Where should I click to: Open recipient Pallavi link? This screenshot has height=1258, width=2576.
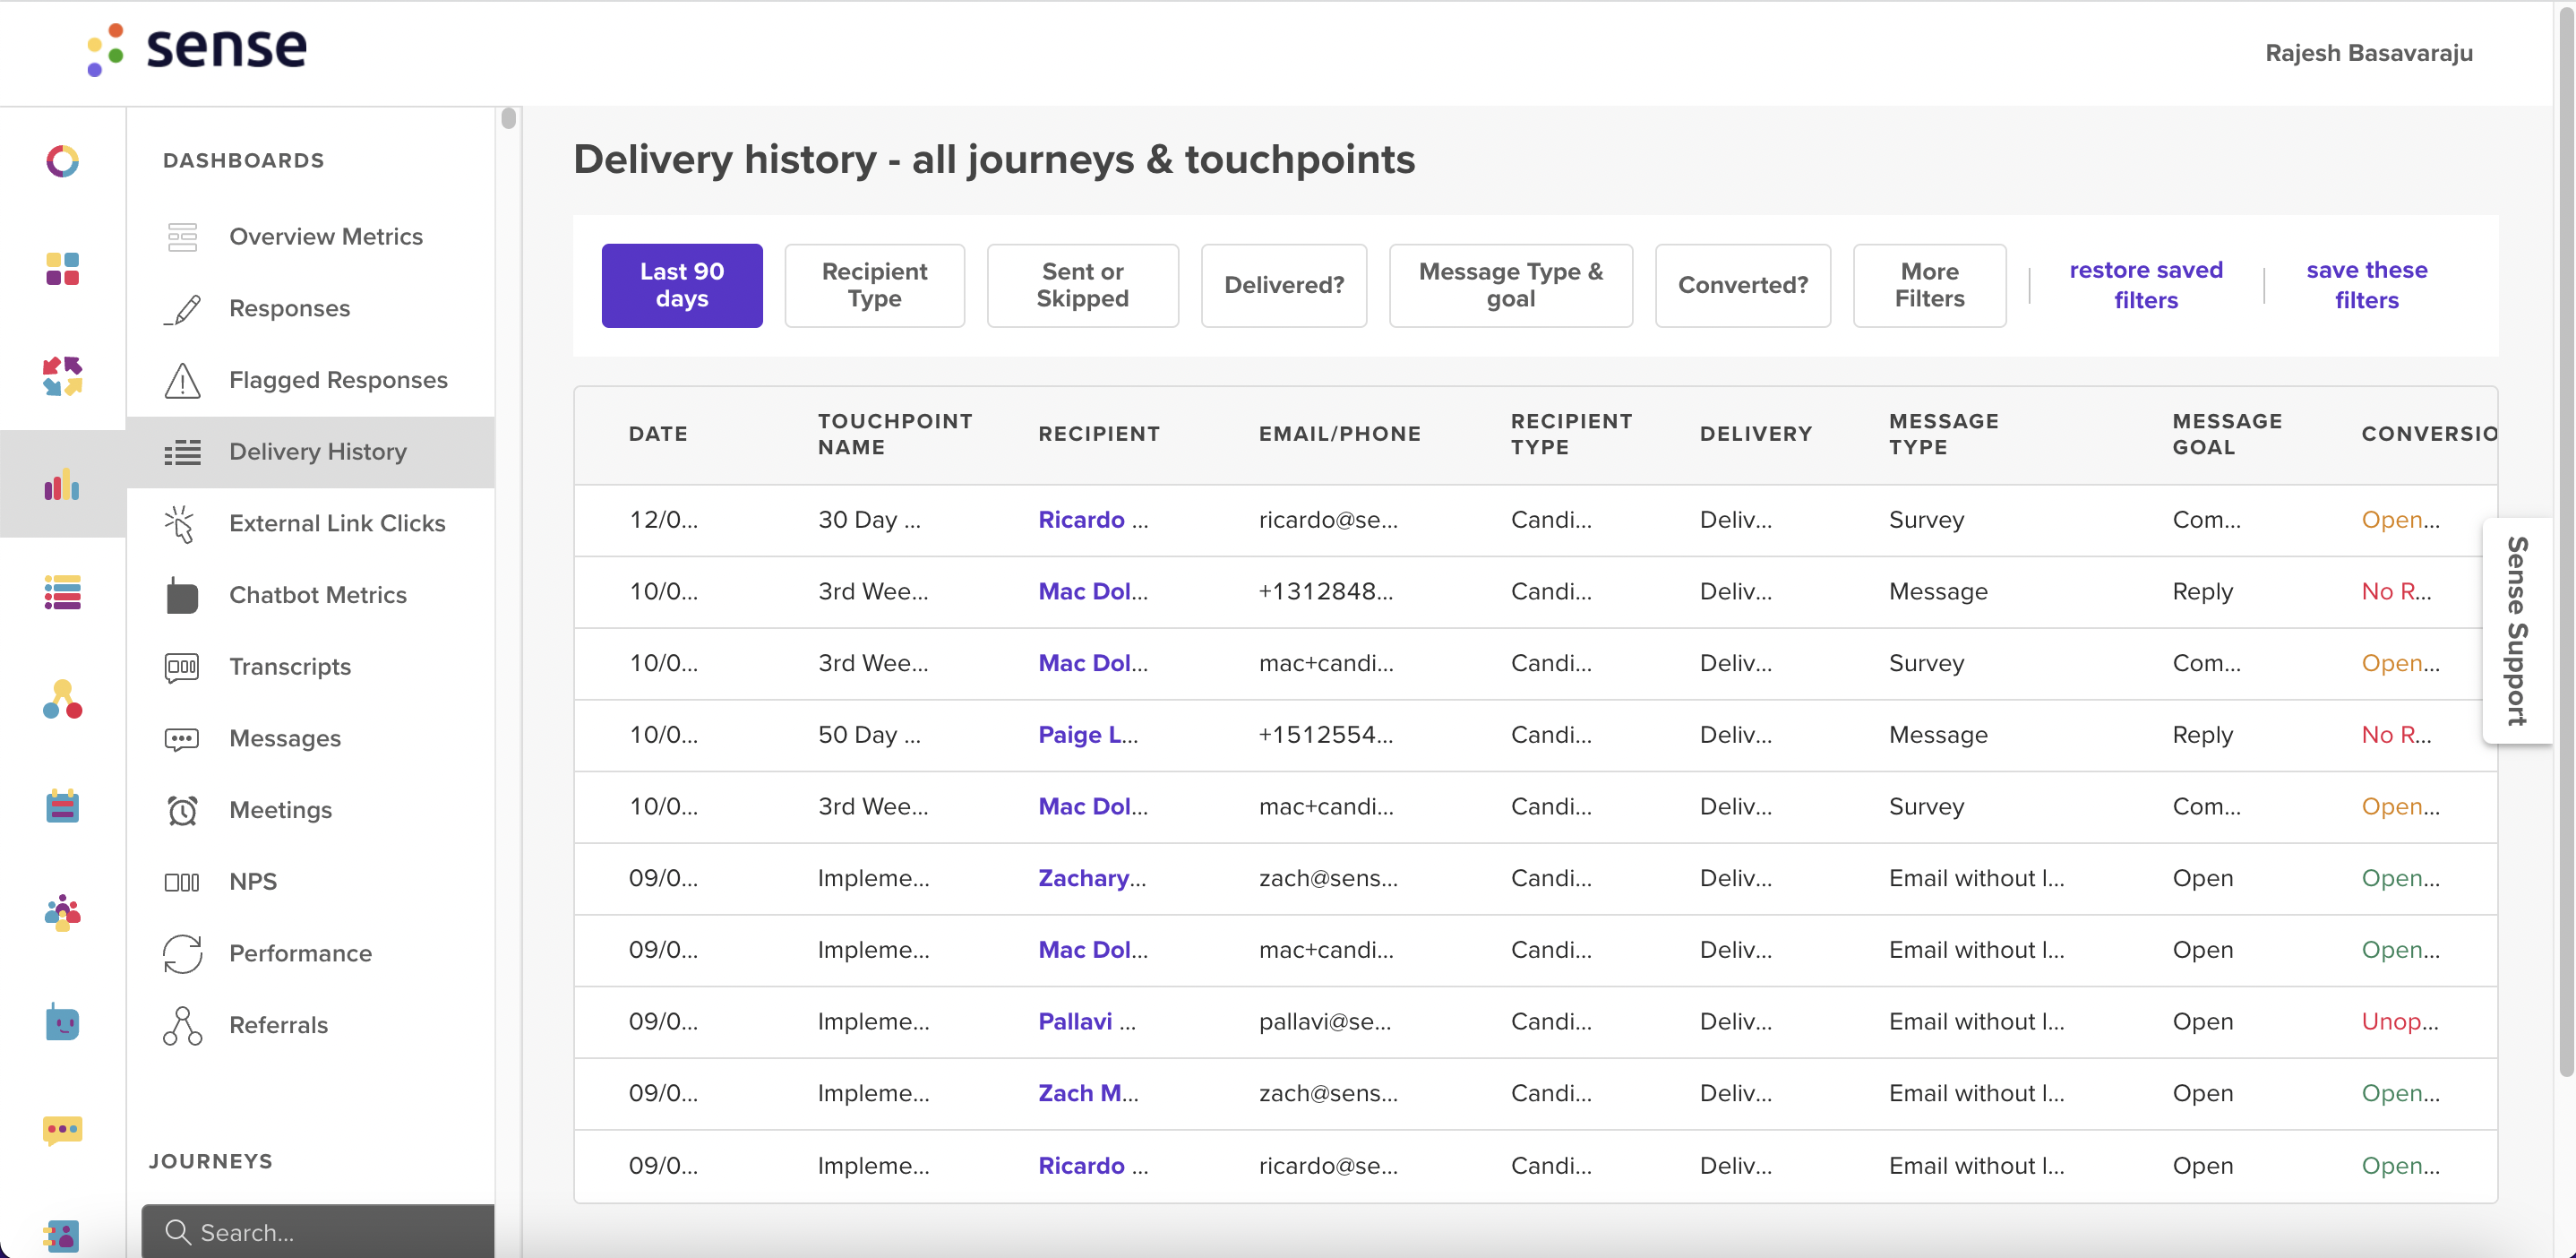coord(1086,1022)
